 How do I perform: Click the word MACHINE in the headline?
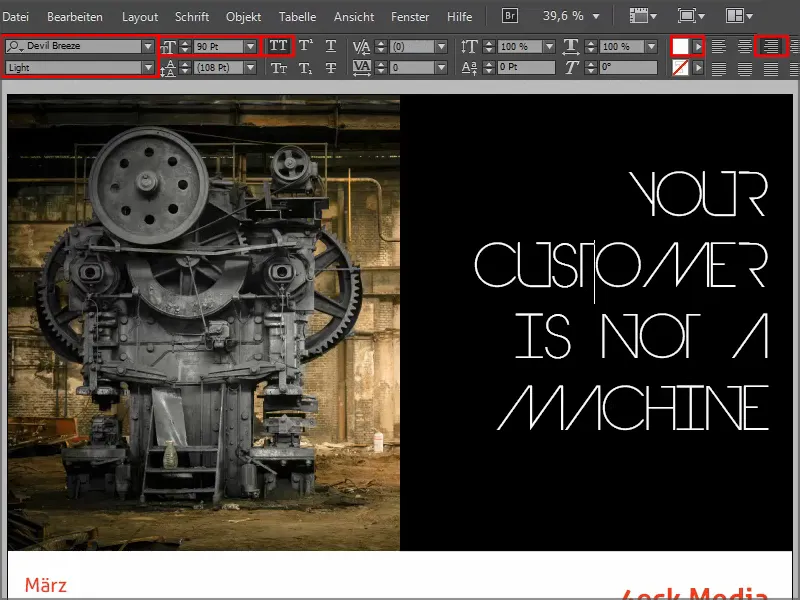(x=633, y=408)
